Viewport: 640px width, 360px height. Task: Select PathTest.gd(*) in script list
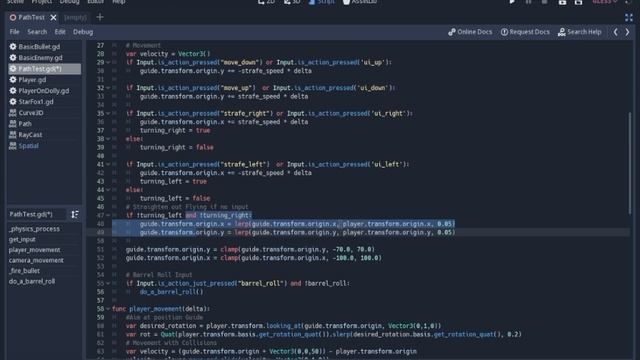44,69
